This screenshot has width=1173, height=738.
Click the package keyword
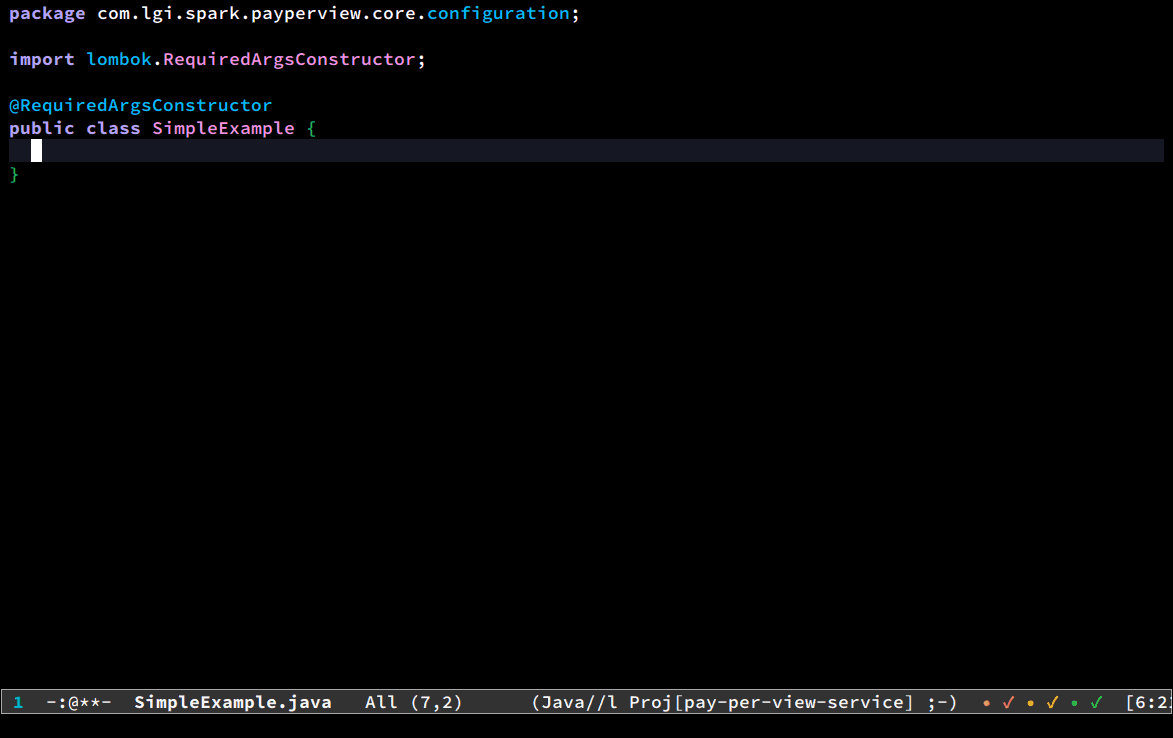coord(47,13)
